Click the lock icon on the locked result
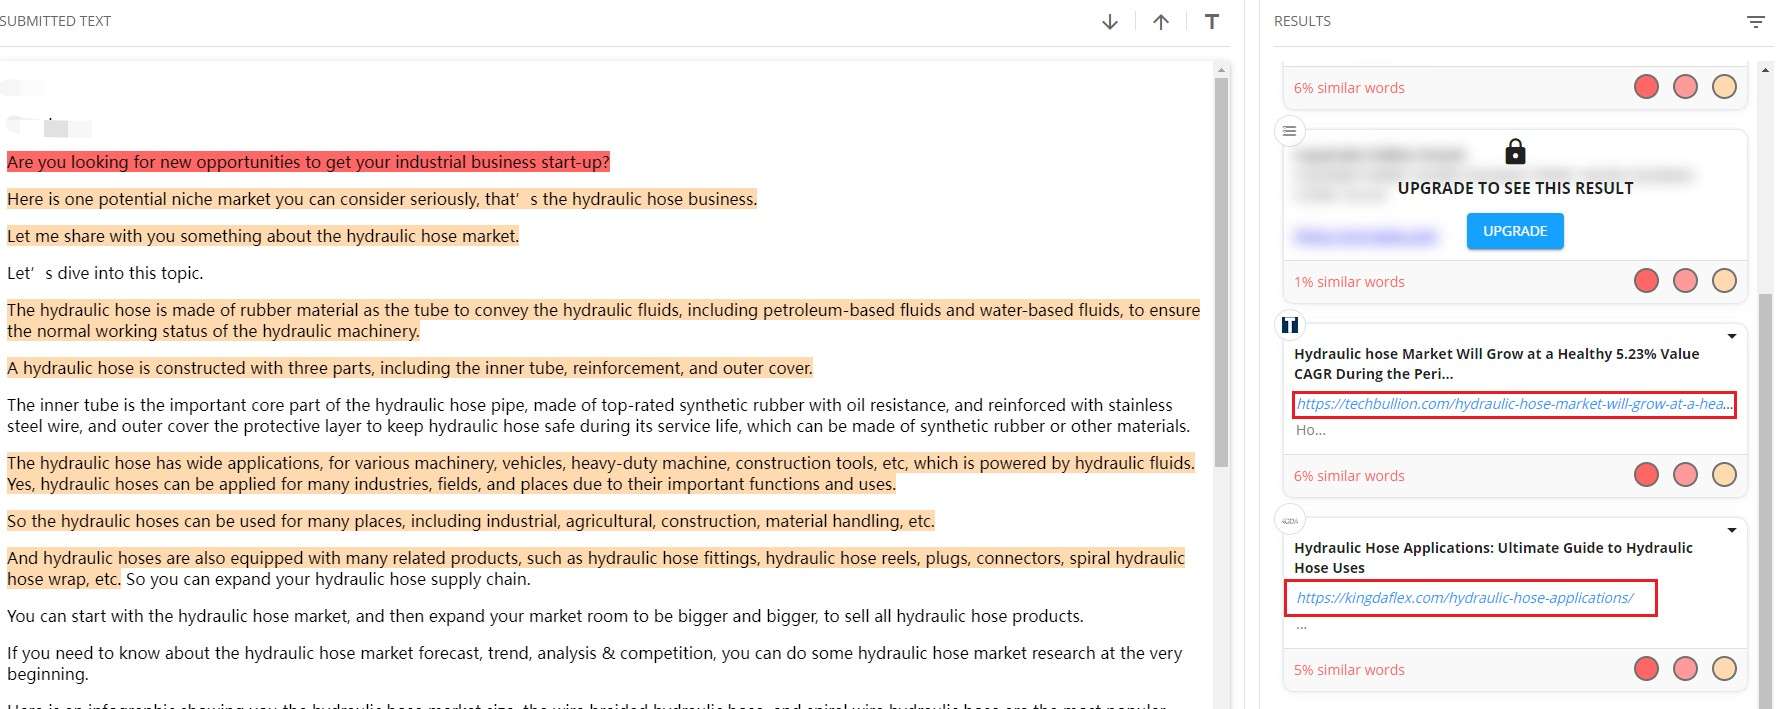Image resolution: width=1779 pixels, height=709 pixels. pos(1515,152)
